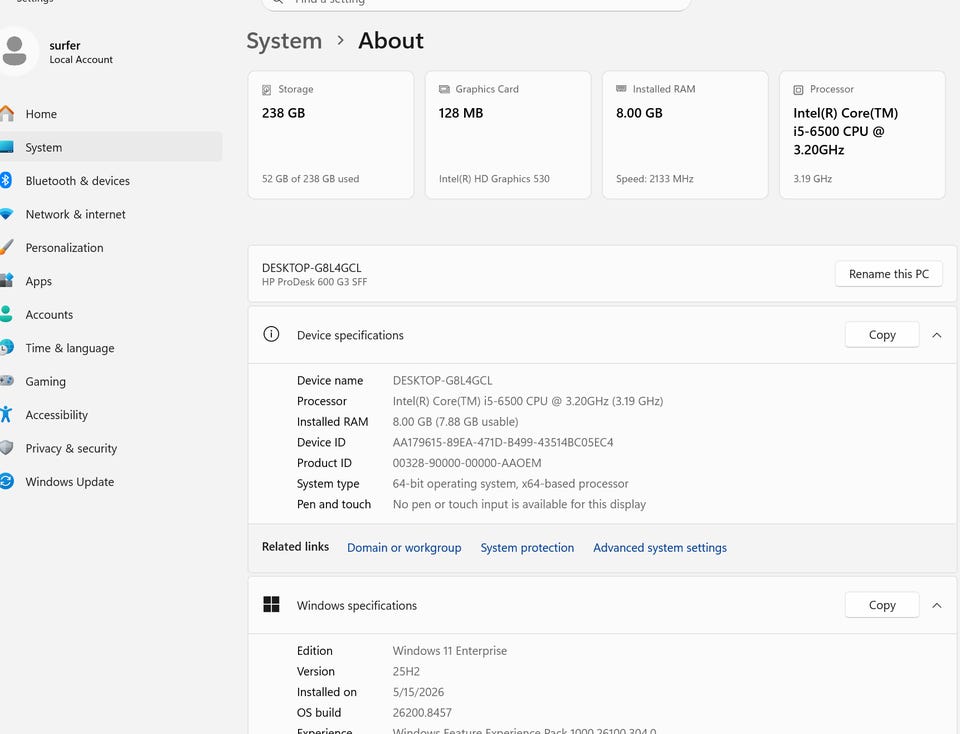
Task: Click the Privacy & security shield icon
Action: 6,448
